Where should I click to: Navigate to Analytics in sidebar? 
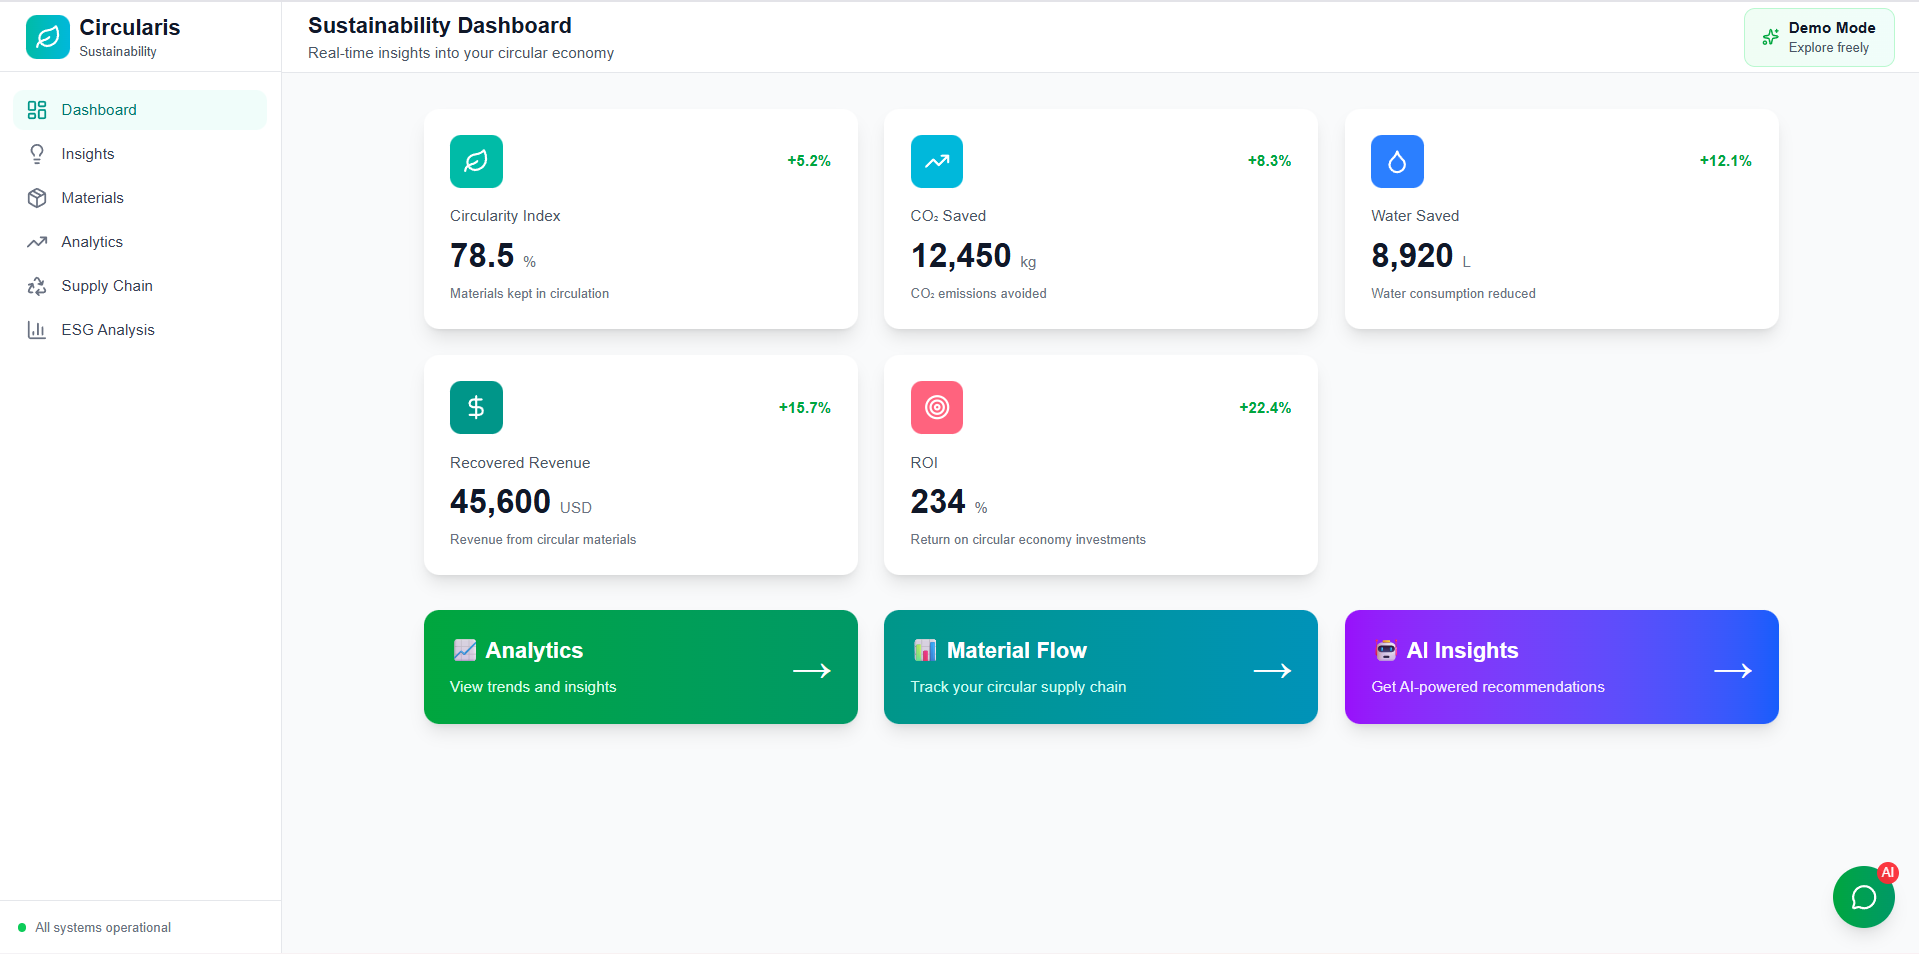point(140,242)
